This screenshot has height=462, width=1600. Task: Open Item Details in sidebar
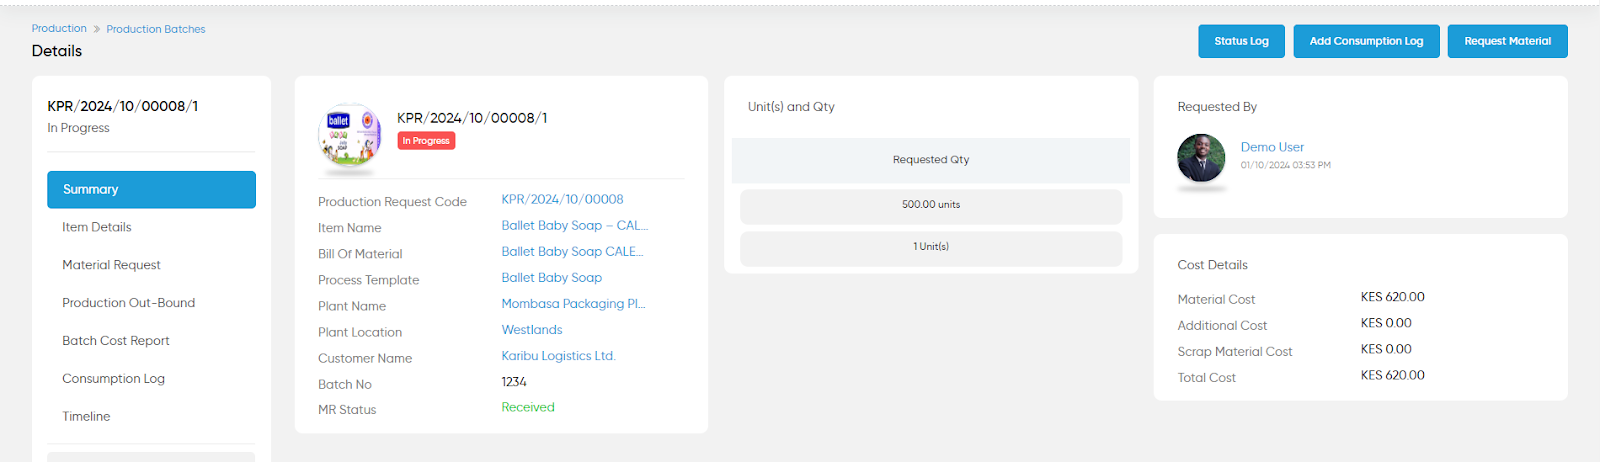click(97, 227)
